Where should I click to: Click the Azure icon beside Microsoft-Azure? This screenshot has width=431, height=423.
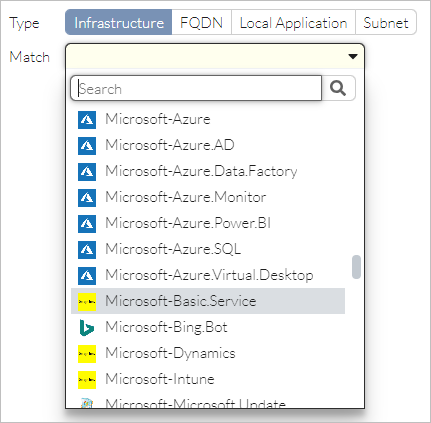(87, 120)
